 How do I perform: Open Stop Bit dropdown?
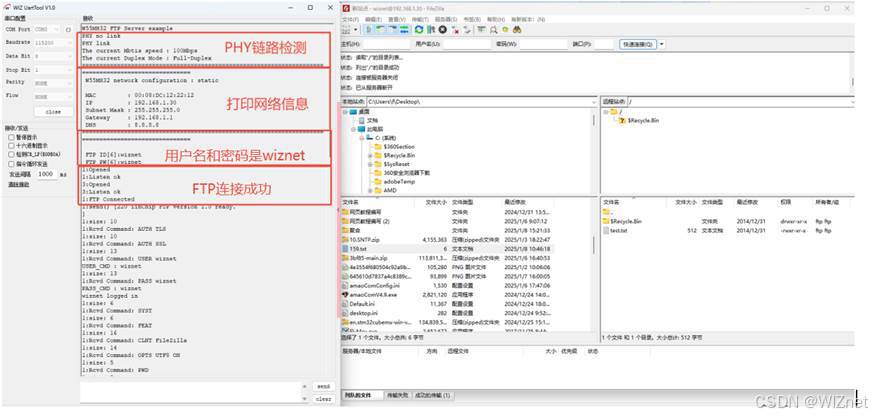click(x=53, y=71)
